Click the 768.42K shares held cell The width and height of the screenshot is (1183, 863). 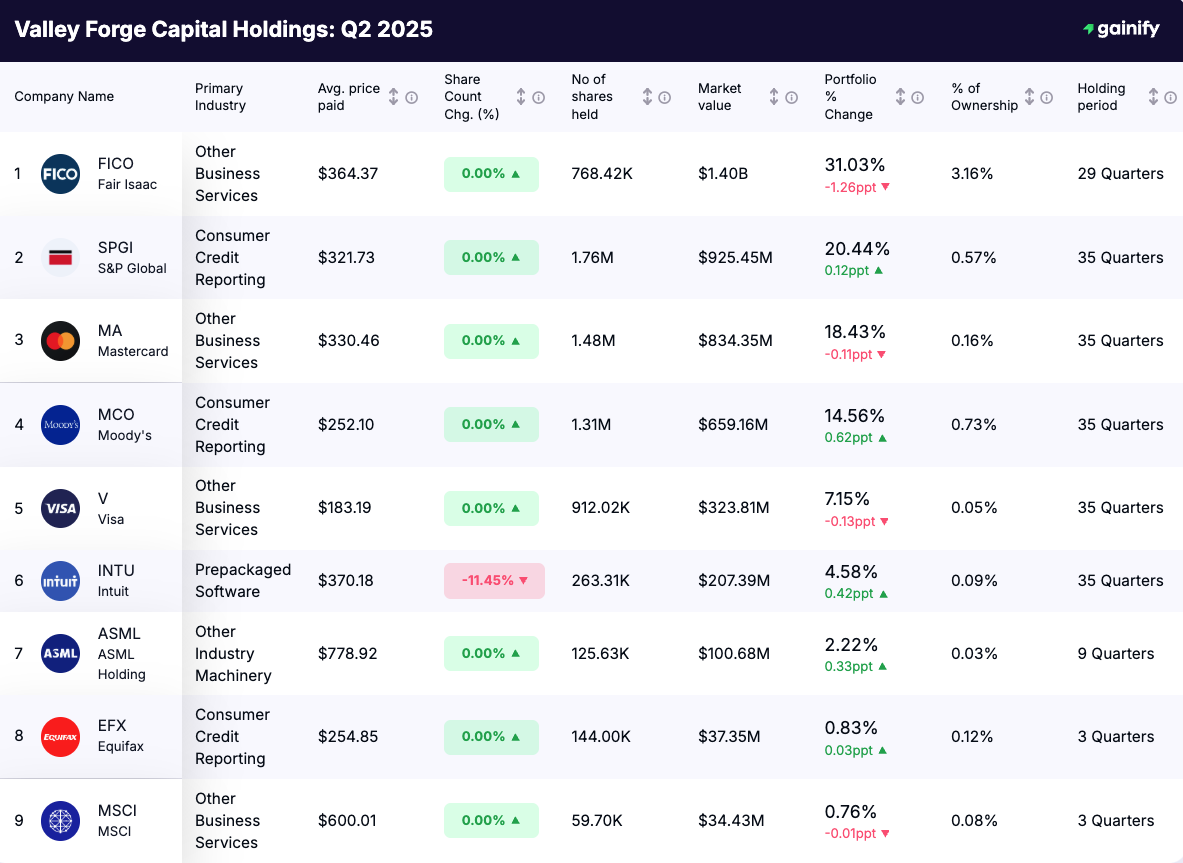[601, 174]
